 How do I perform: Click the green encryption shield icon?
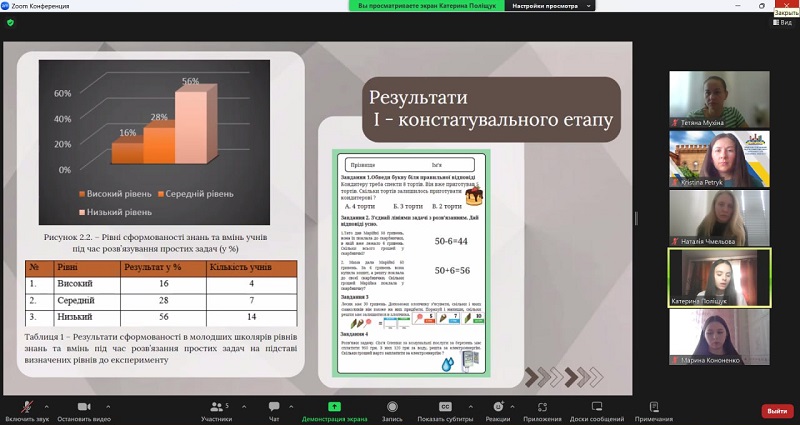(11, 22)
